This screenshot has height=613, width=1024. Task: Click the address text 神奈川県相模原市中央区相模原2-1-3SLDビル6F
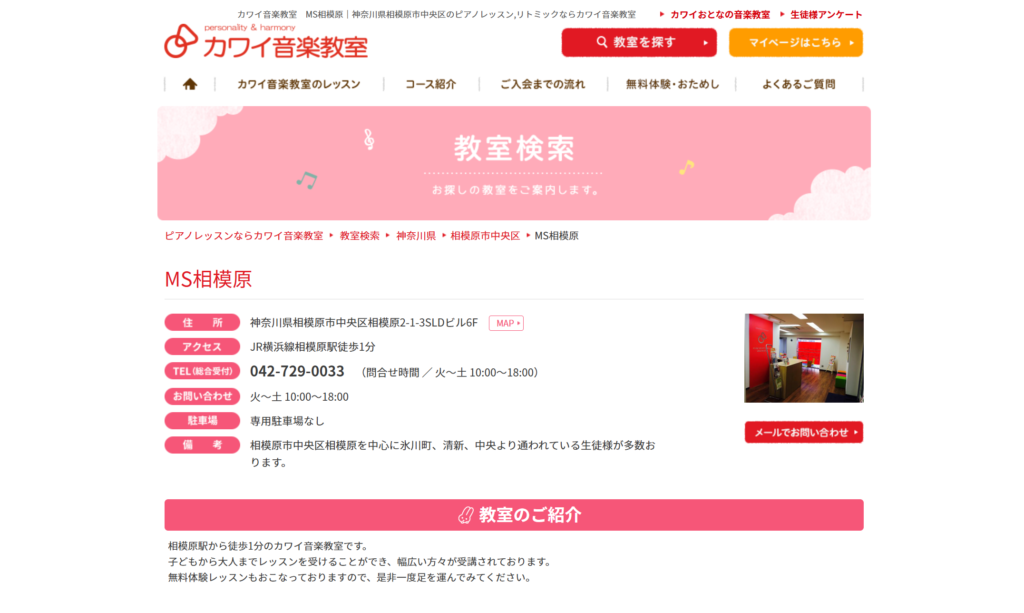coord(364,322)
